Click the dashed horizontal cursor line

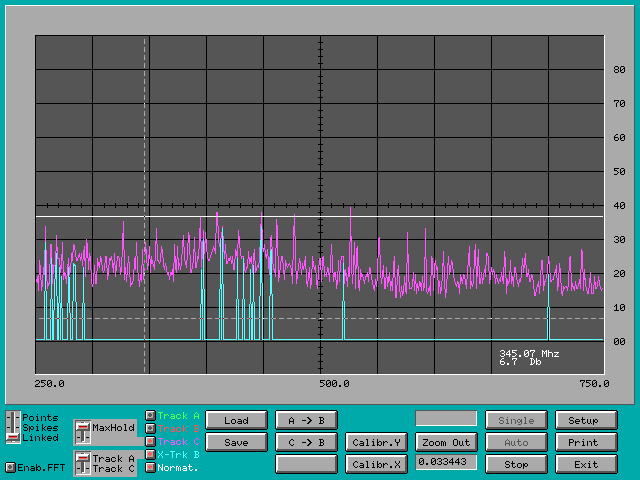click(320, 318)
